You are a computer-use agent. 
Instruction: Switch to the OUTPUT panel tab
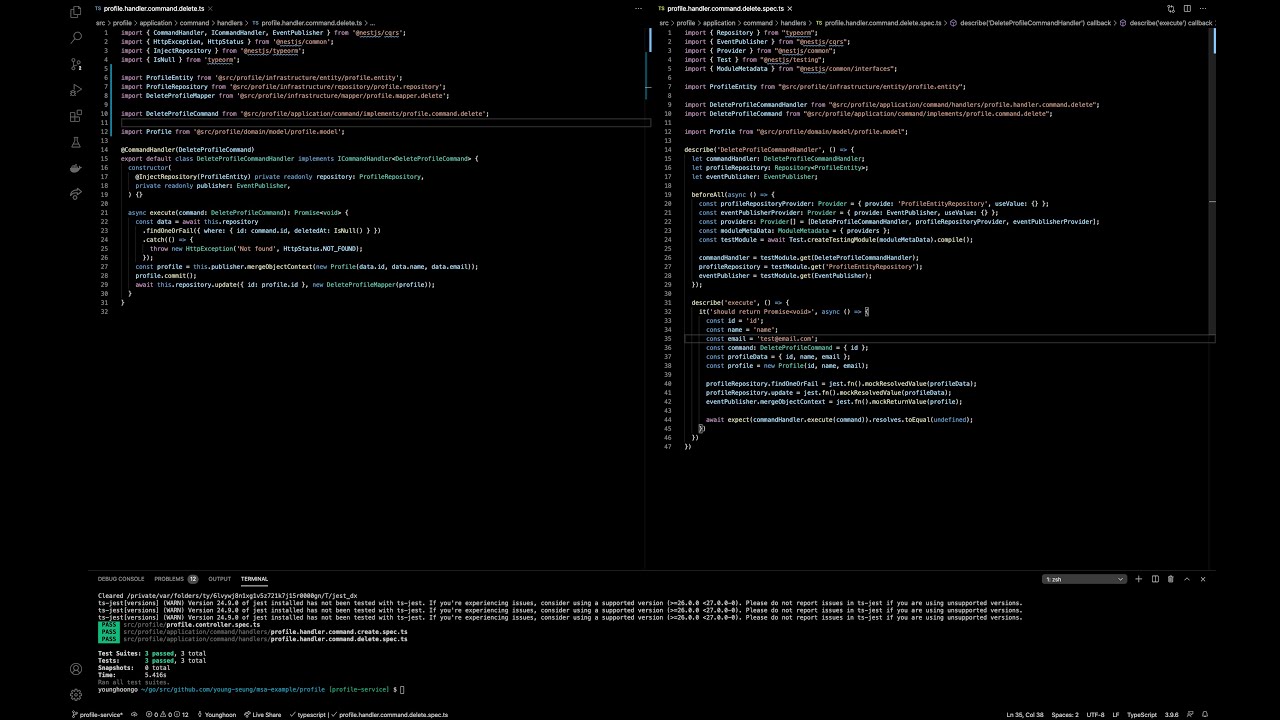click(x=219, y=579)
